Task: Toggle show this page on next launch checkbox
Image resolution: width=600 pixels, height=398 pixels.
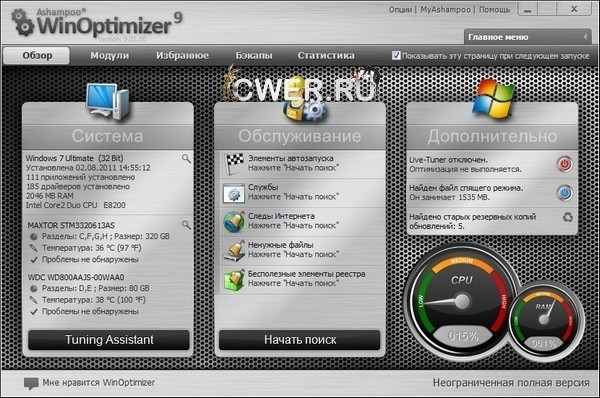Action: click(x=396, y=55)
